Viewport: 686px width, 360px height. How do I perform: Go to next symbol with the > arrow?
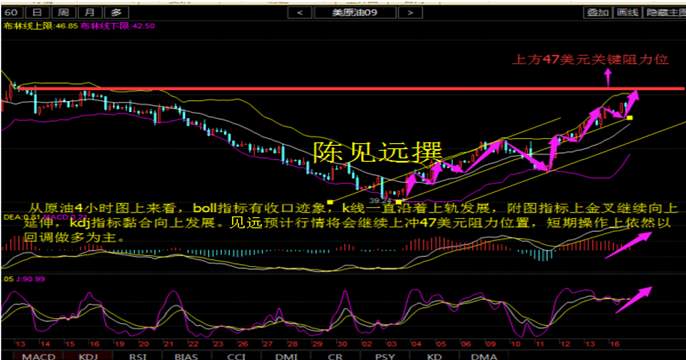coord(410,12)
